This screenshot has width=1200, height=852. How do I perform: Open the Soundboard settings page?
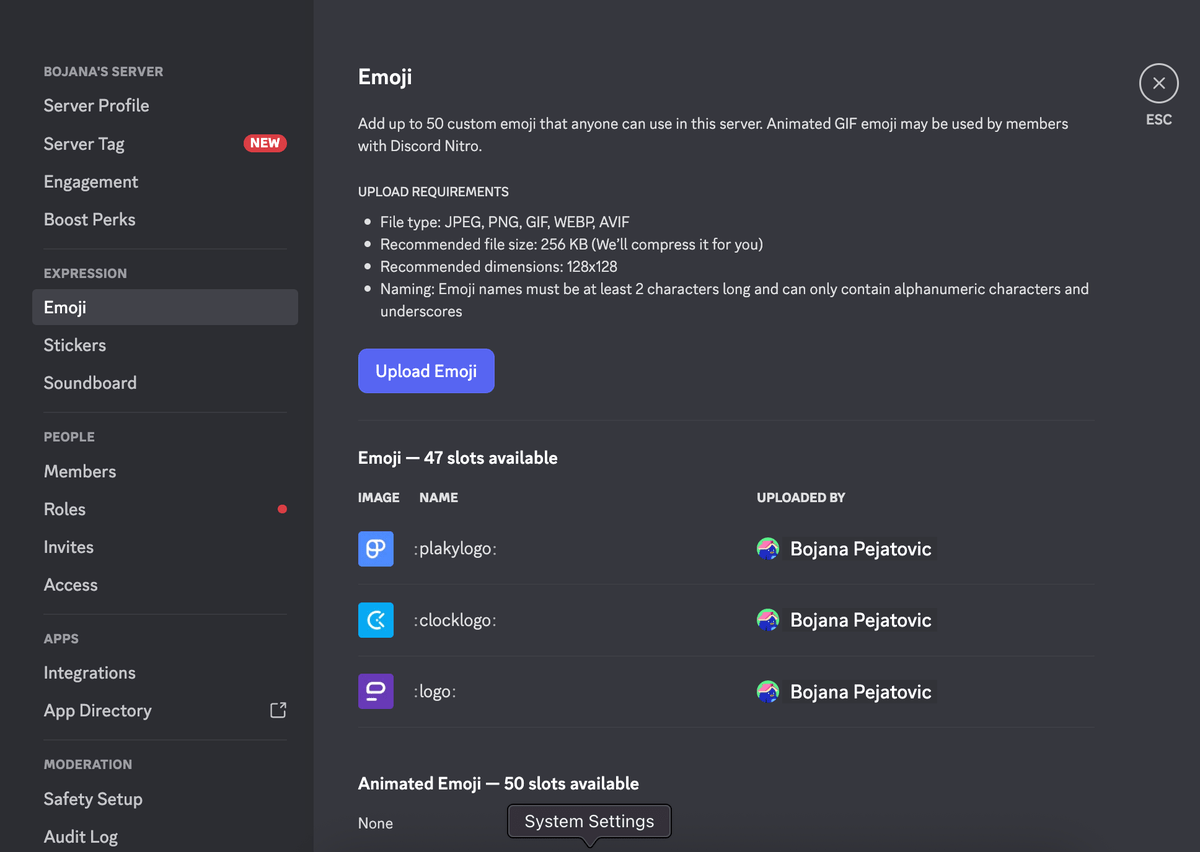coord(90,382)
